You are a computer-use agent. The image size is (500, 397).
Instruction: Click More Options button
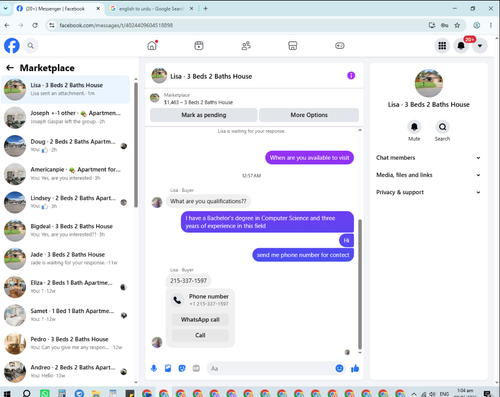(x=309, y=115)
